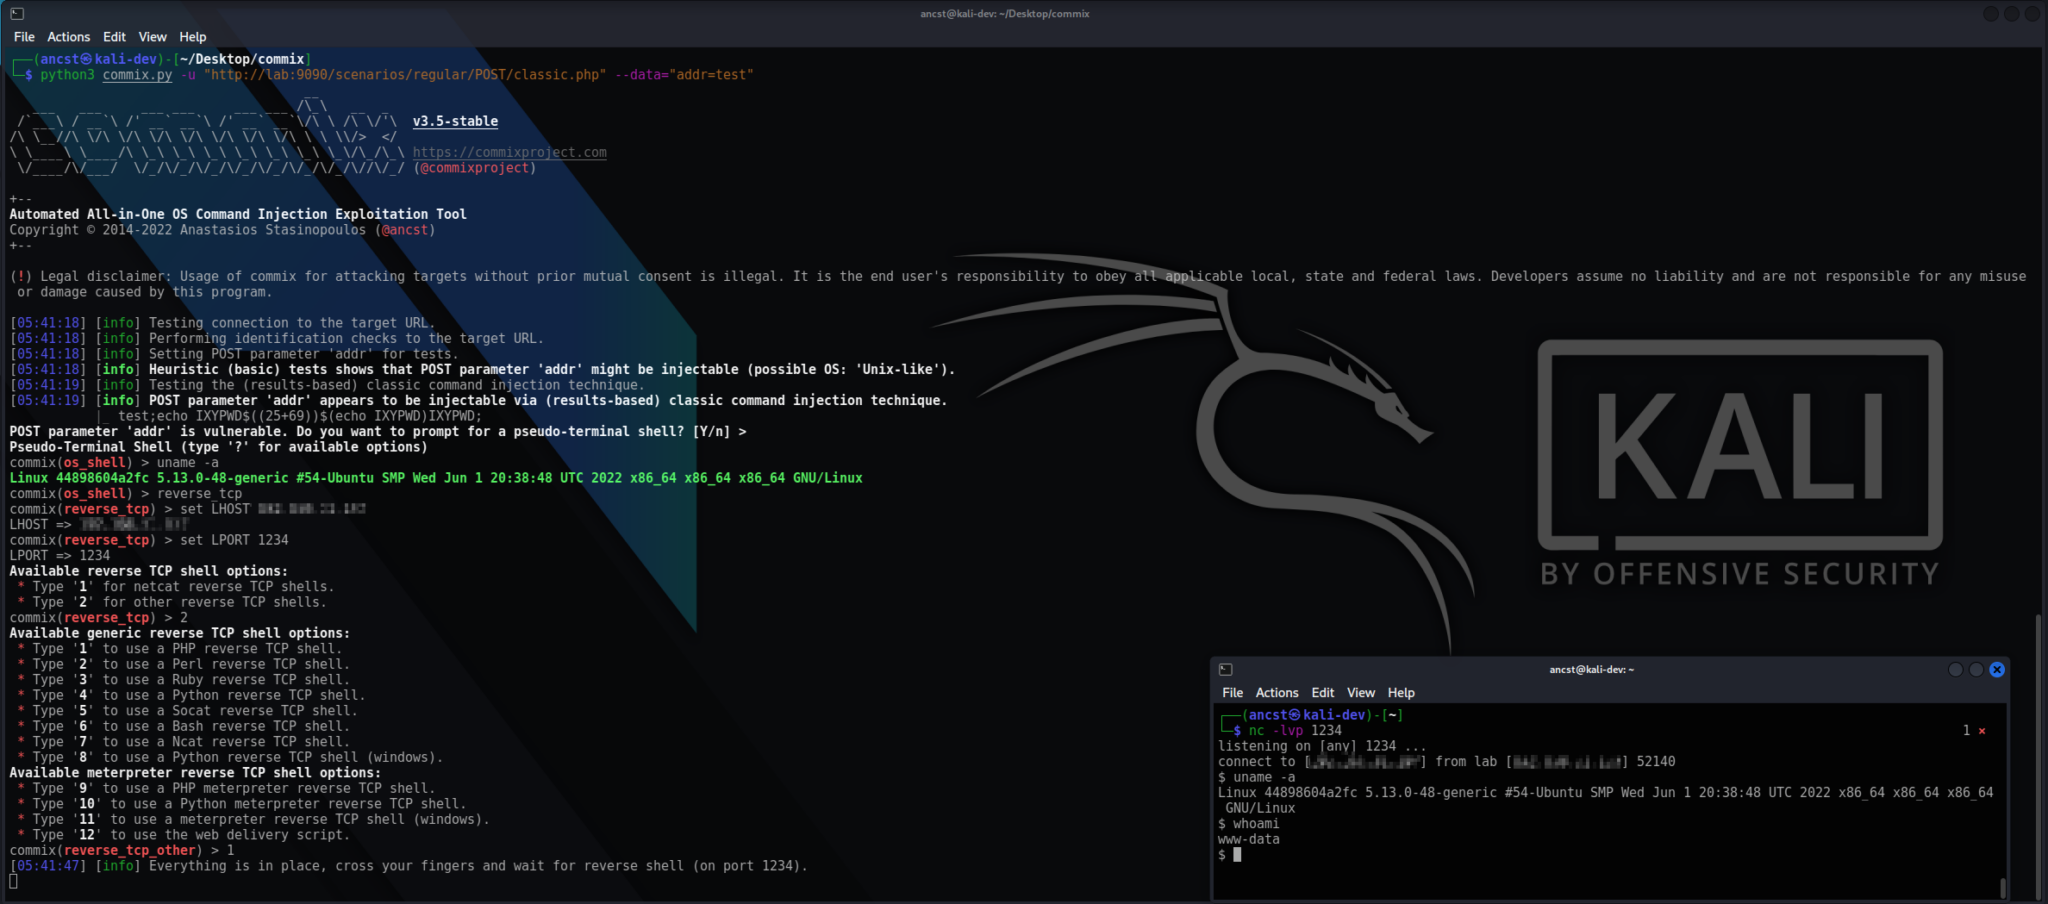This screenshot has height=904, width=2048.
Task: Click the underlined commix.py filename
Action: pos(136,75)
